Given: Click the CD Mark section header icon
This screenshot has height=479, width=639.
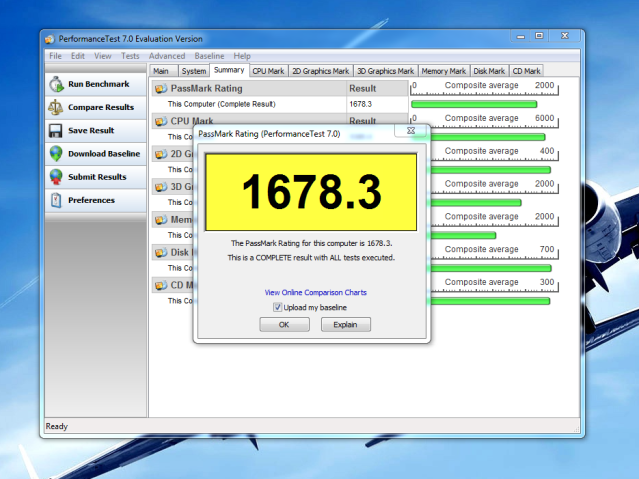Looking at the screenshot, I should 161,285.
